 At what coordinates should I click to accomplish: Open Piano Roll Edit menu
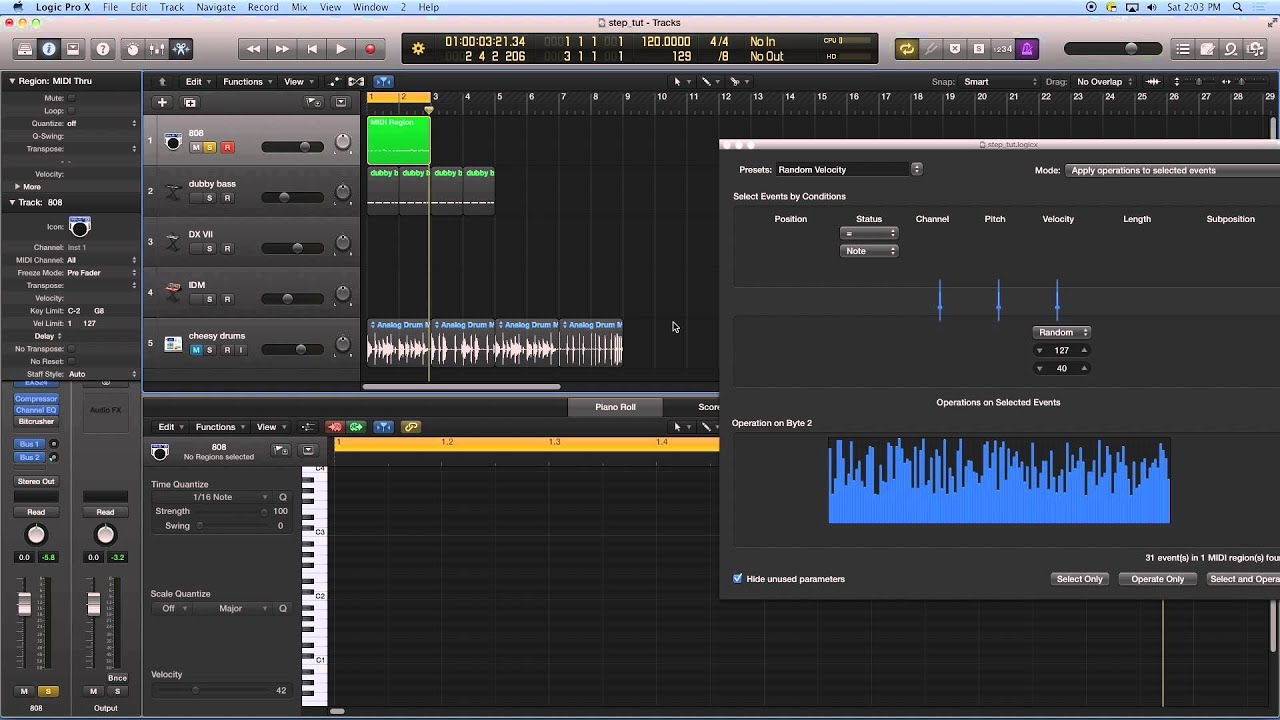(171, 427)
